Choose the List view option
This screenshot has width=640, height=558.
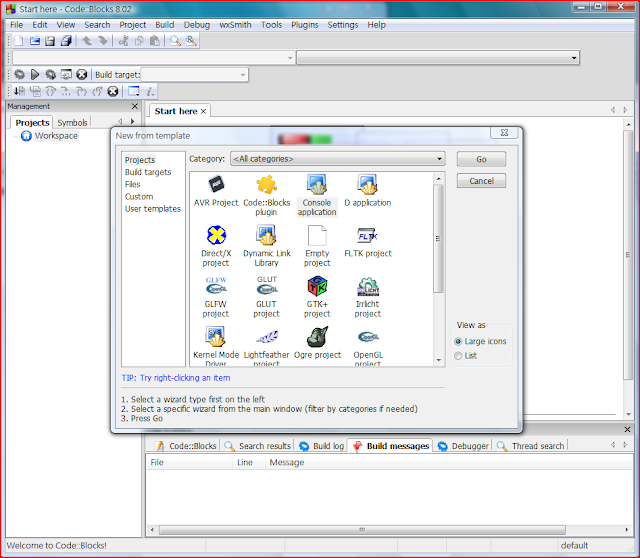[466, 356]
